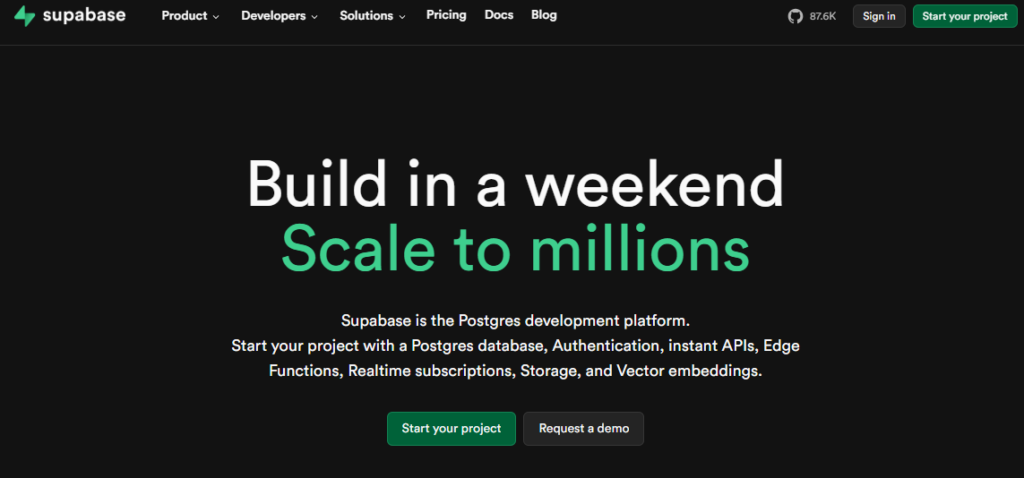
Task: Click the Build in a weekend headline
Action: click(515, 183)
